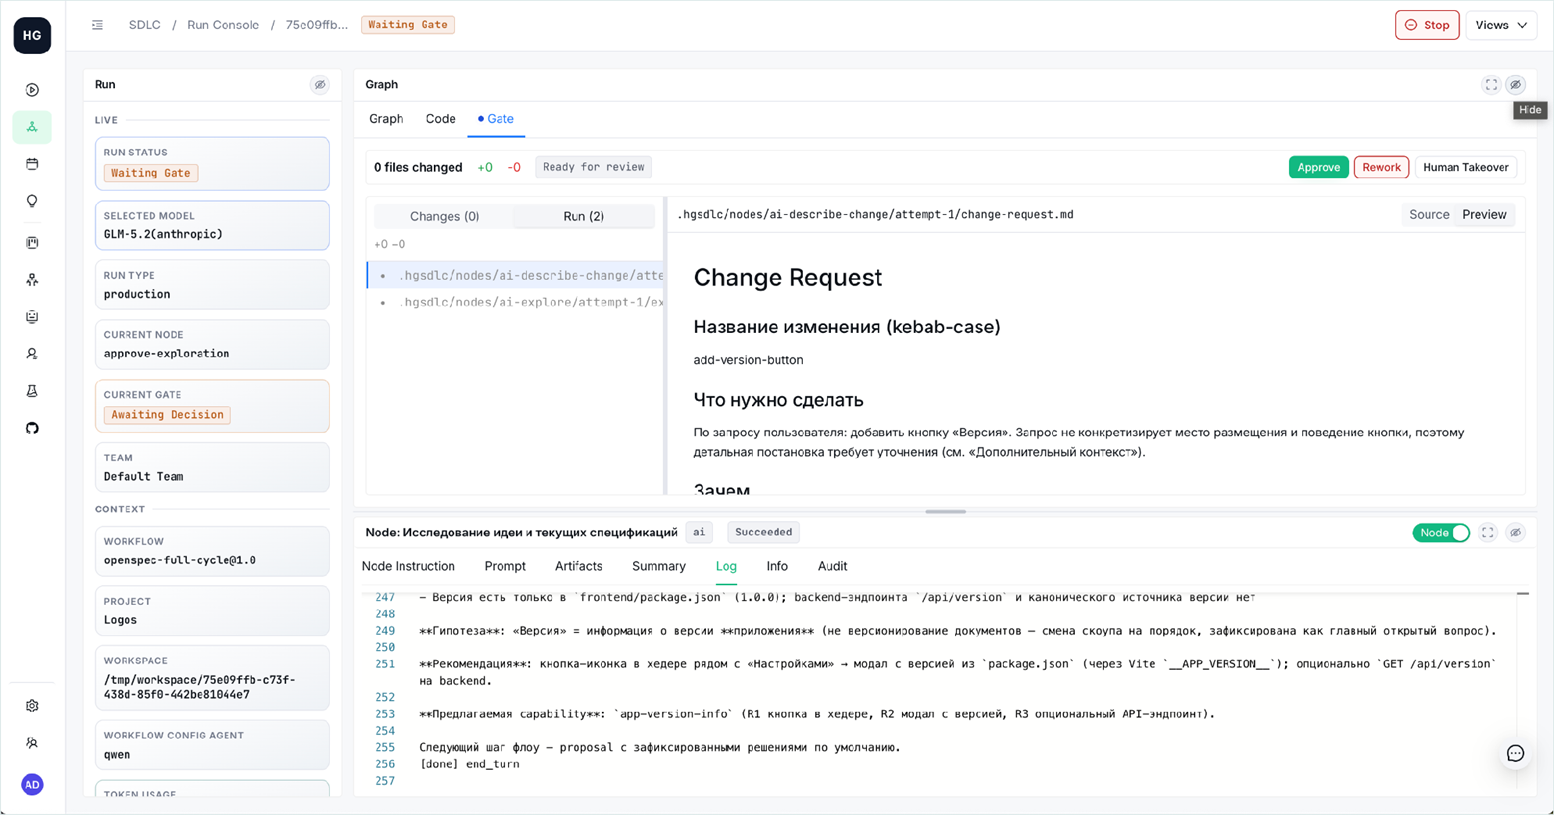Image resolution: width=1554 pixels, height=815 pixels.
Task: Click the GitHub icon in the sidebar
Action: (x=32, y=428)
